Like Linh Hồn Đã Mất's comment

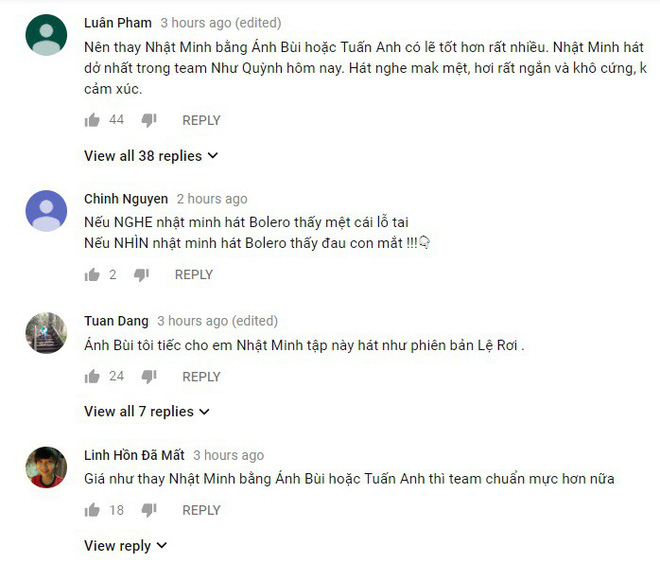[x=92, y=510]
